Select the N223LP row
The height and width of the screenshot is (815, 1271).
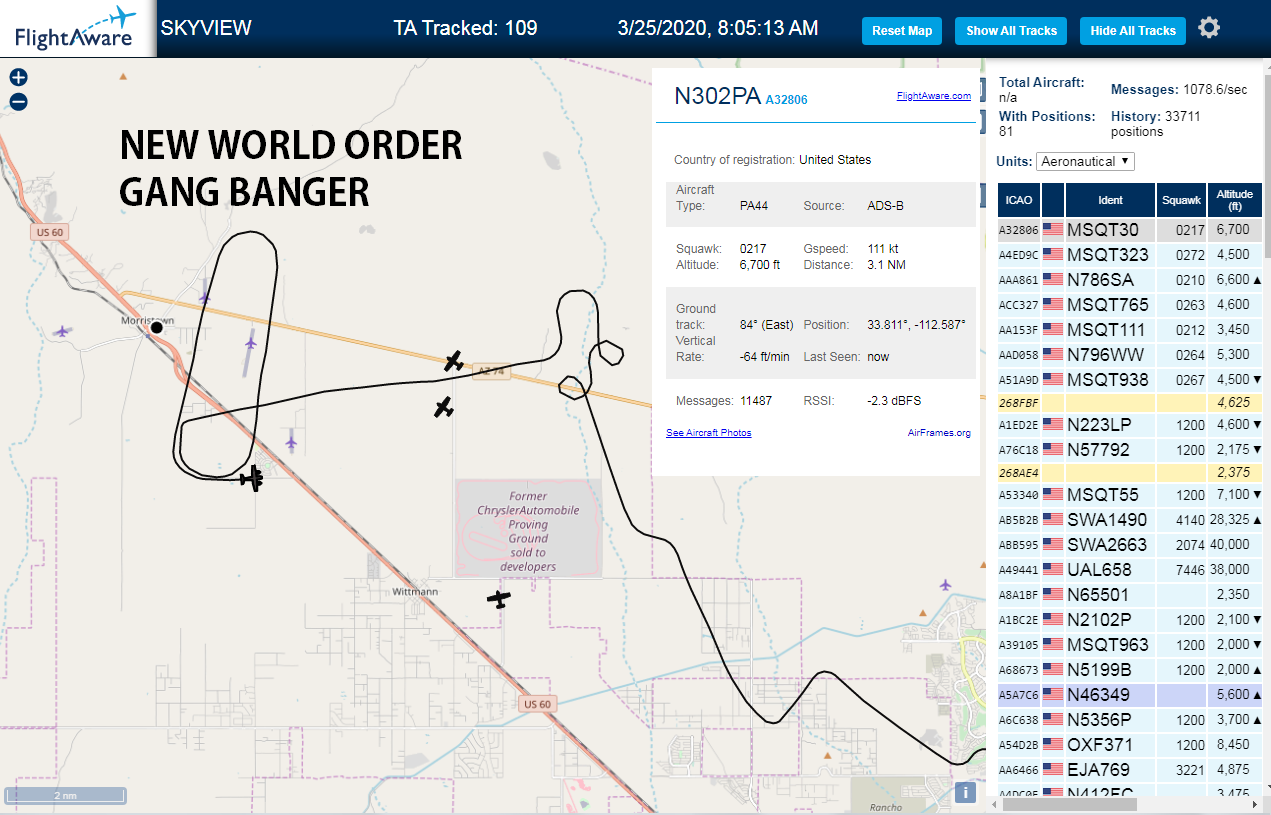pyautogui.click(x=1130, y=425)
